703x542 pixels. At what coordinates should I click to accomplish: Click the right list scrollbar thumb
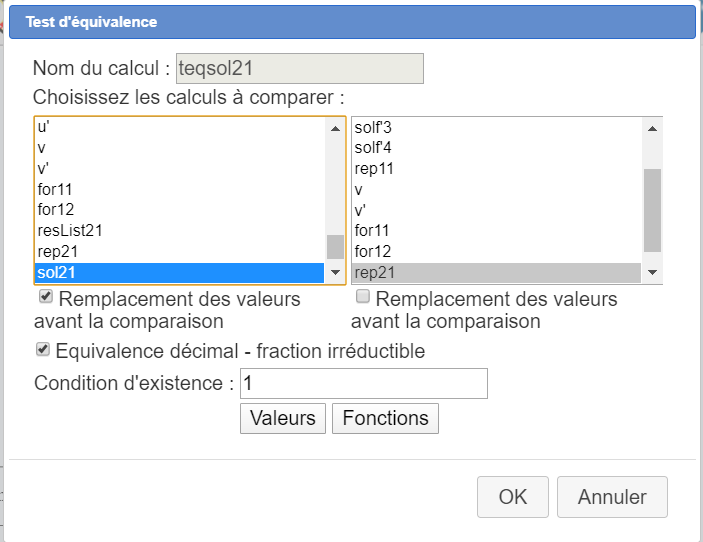tap(652, 210)
